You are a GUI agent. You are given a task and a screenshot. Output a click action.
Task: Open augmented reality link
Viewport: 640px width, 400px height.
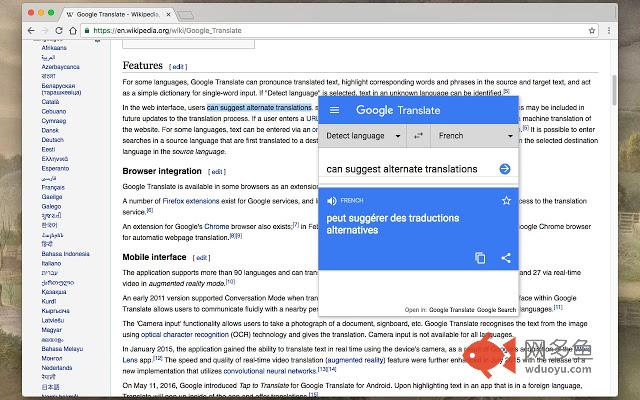click(x=355, y=360)
